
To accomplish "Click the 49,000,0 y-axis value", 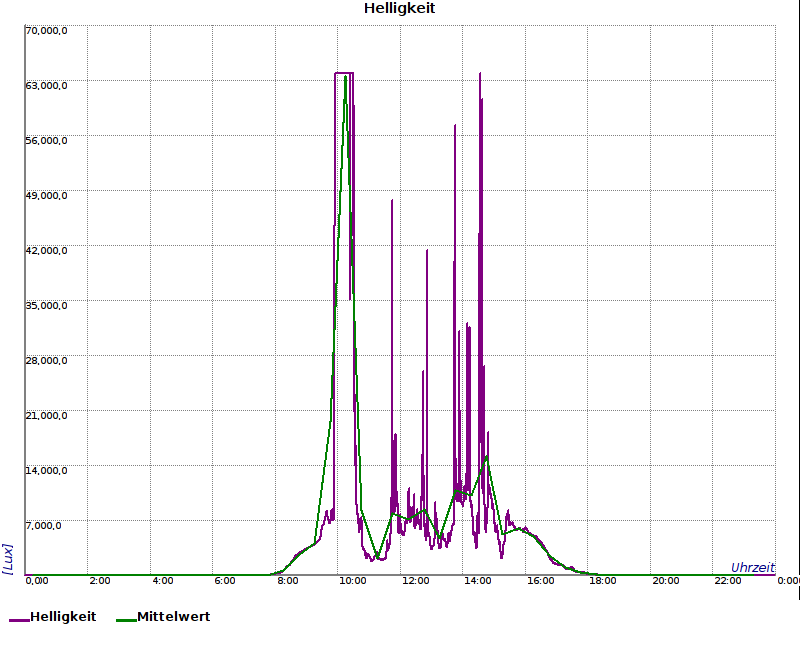I will click(x=46, y=196).
